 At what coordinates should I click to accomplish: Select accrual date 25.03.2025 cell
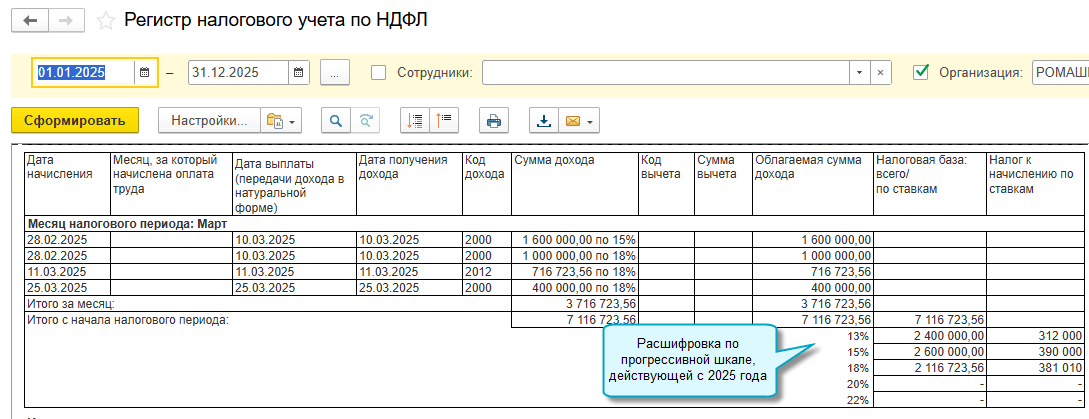point(67,287)
